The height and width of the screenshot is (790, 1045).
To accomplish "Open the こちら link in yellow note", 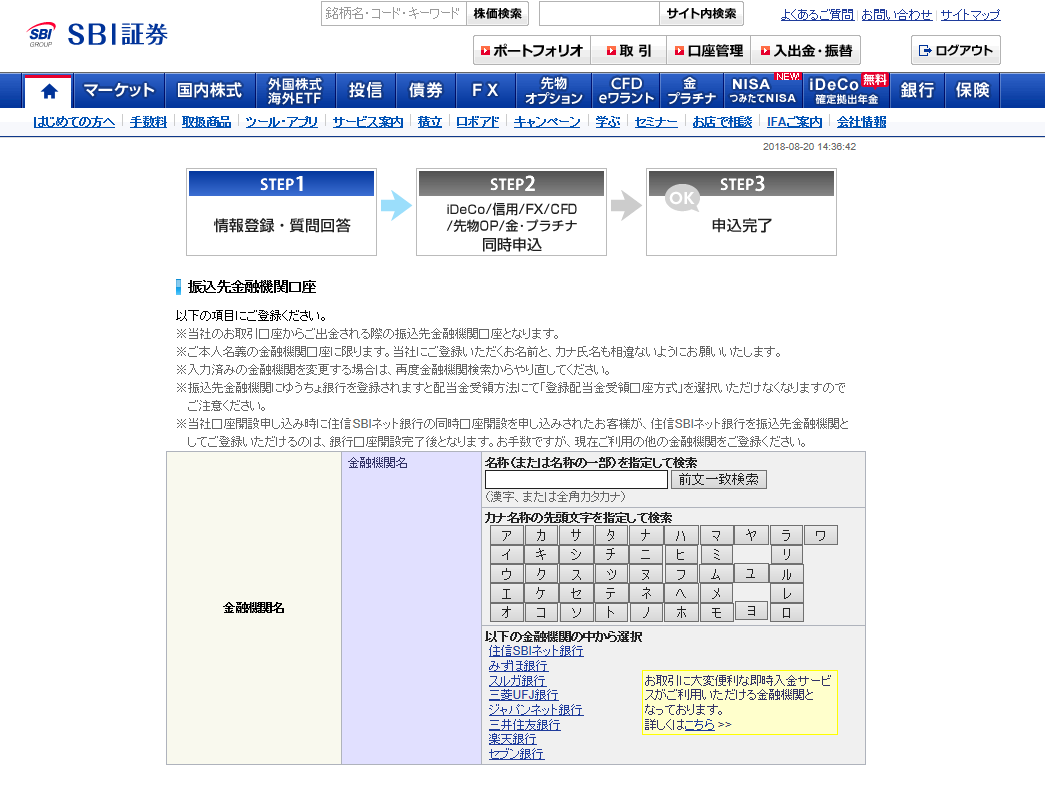I will pyautogui.click(x=700, y=725).
